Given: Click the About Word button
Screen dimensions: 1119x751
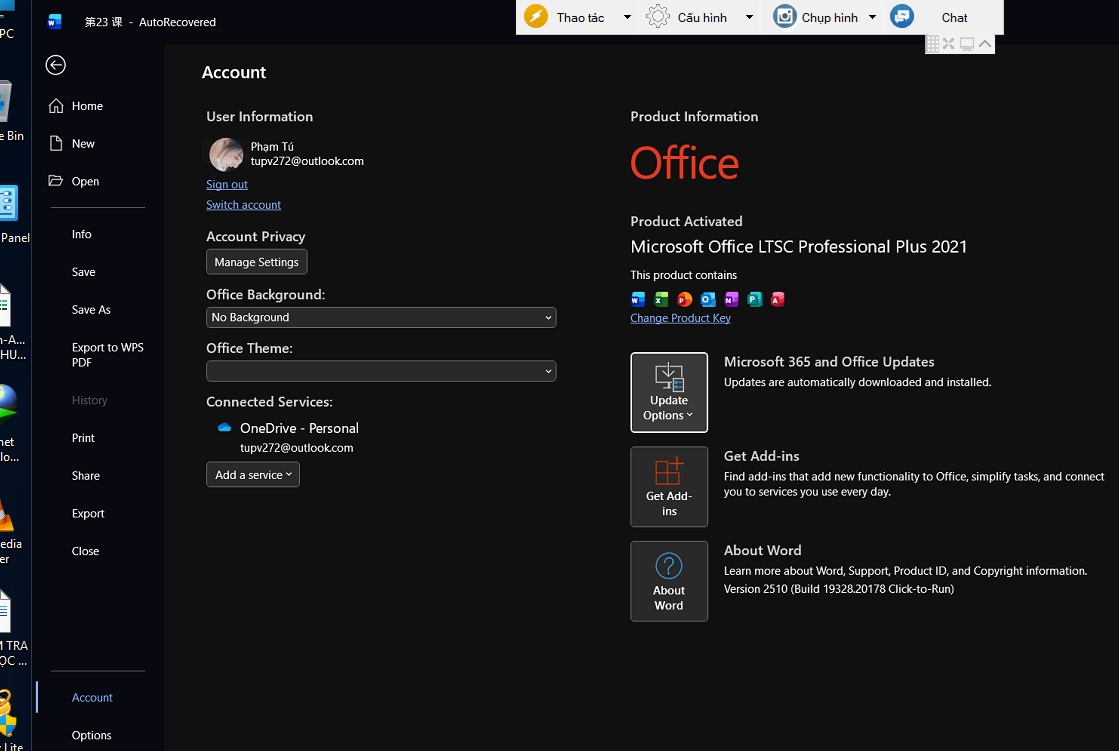Looking at the screenshot, I should [669, 581].
